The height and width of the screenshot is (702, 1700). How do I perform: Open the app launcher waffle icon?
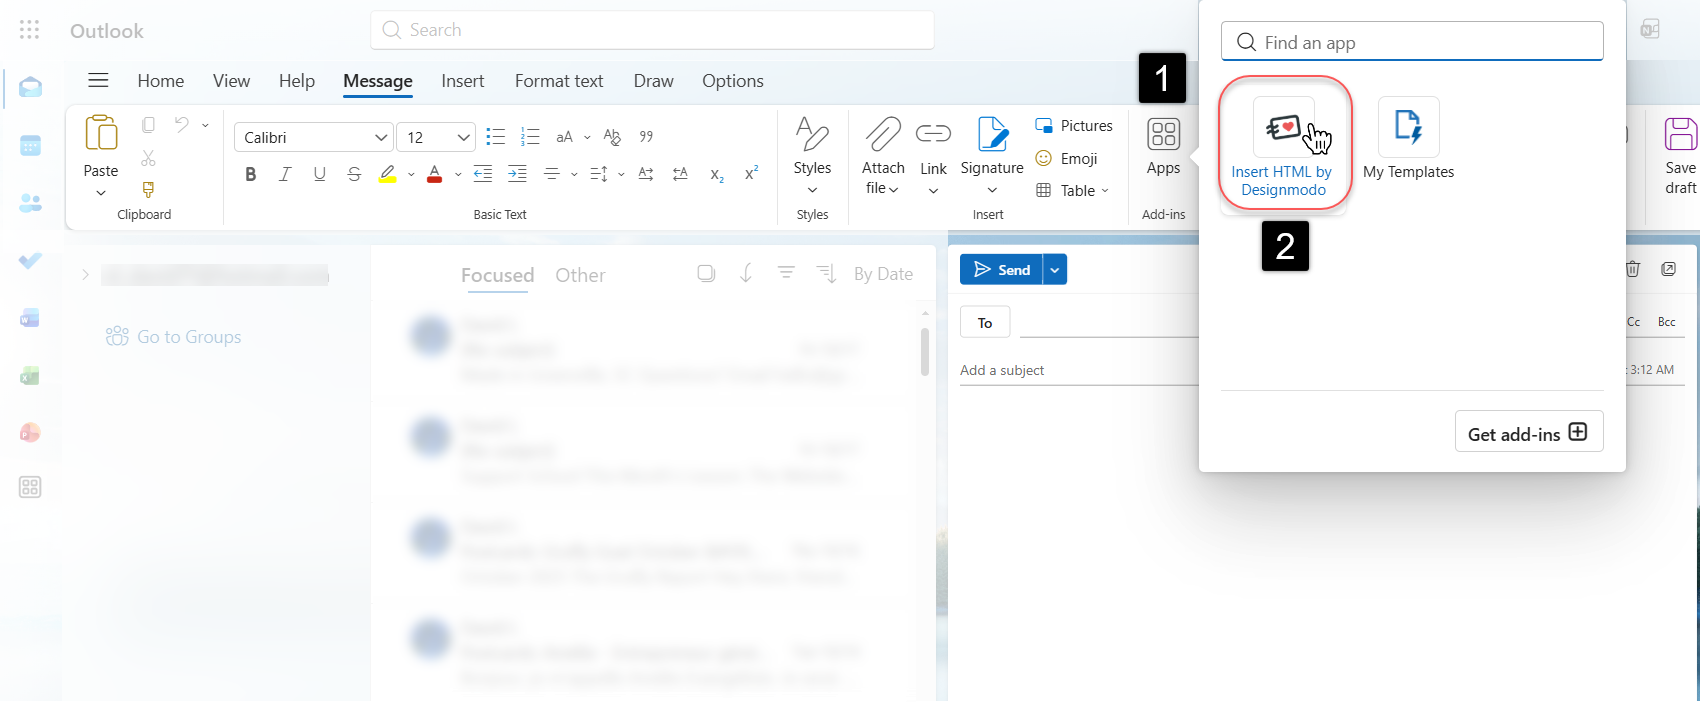(30, 30)
